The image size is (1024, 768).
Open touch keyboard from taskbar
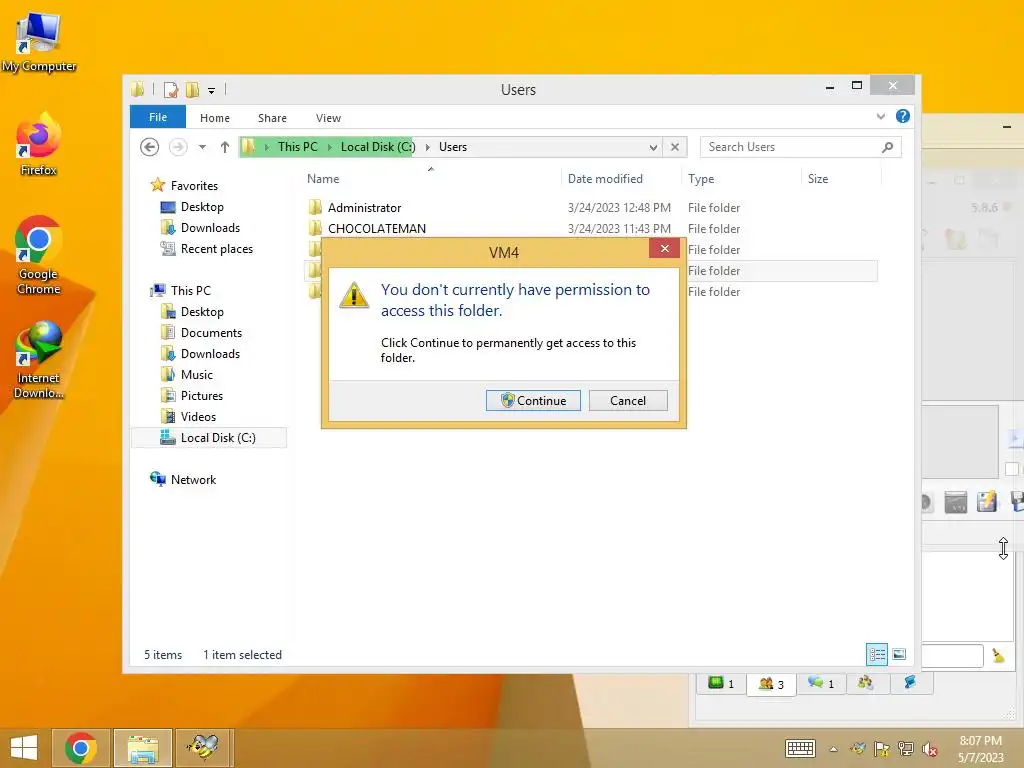tap(800, 748)
